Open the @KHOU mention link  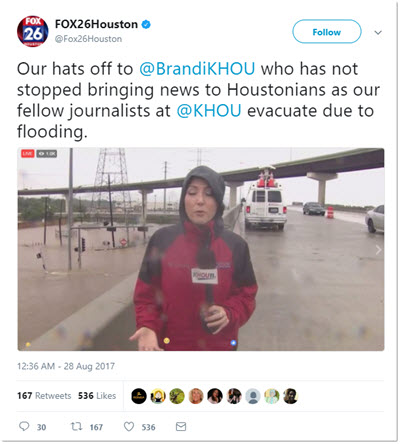[209, 111]
